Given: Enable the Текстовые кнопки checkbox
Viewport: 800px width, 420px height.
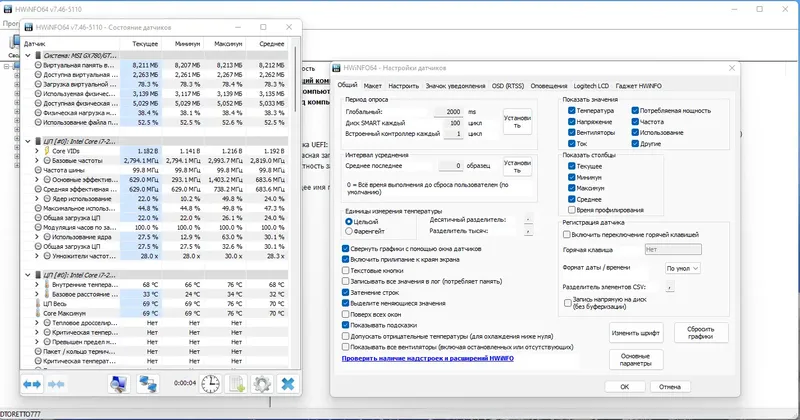Looking at the screenshot, I should pos(345,270).
